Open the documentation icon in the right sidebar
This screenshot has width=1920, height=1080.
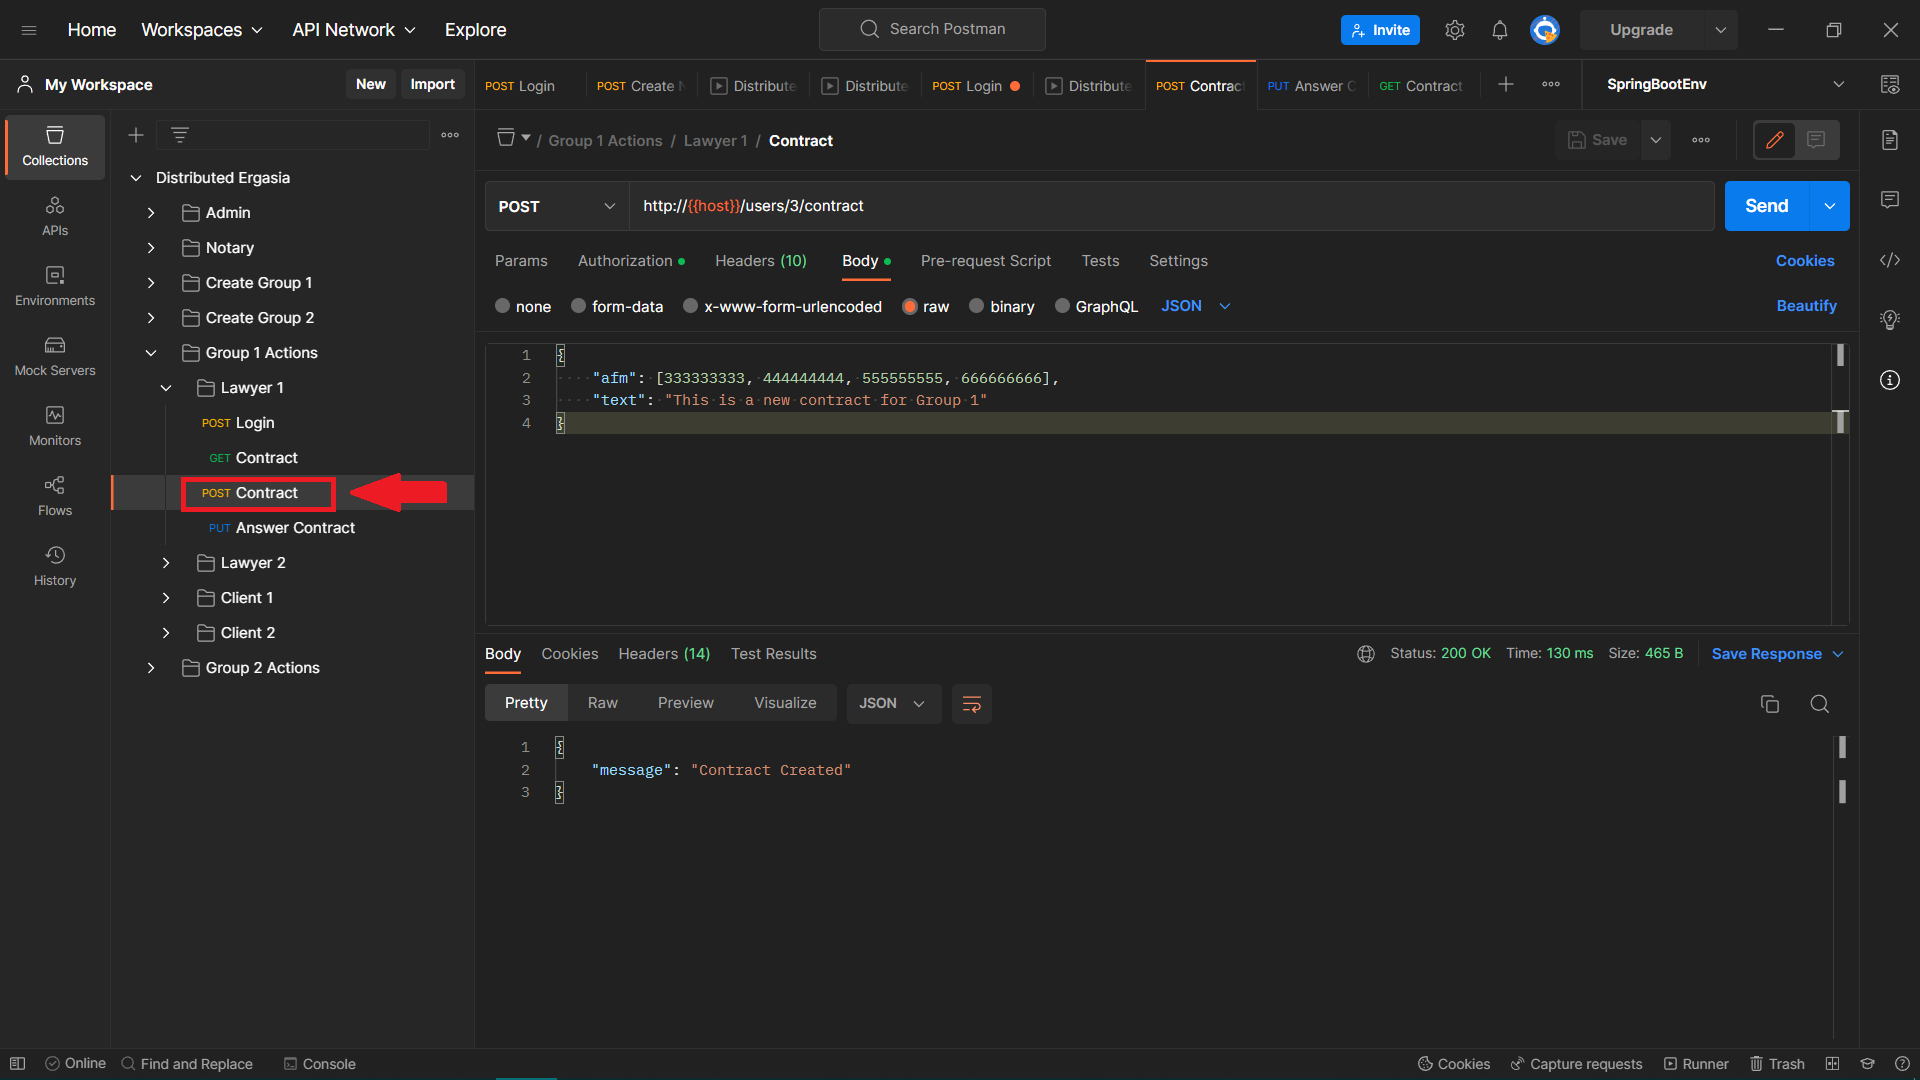click(1890, 140)
